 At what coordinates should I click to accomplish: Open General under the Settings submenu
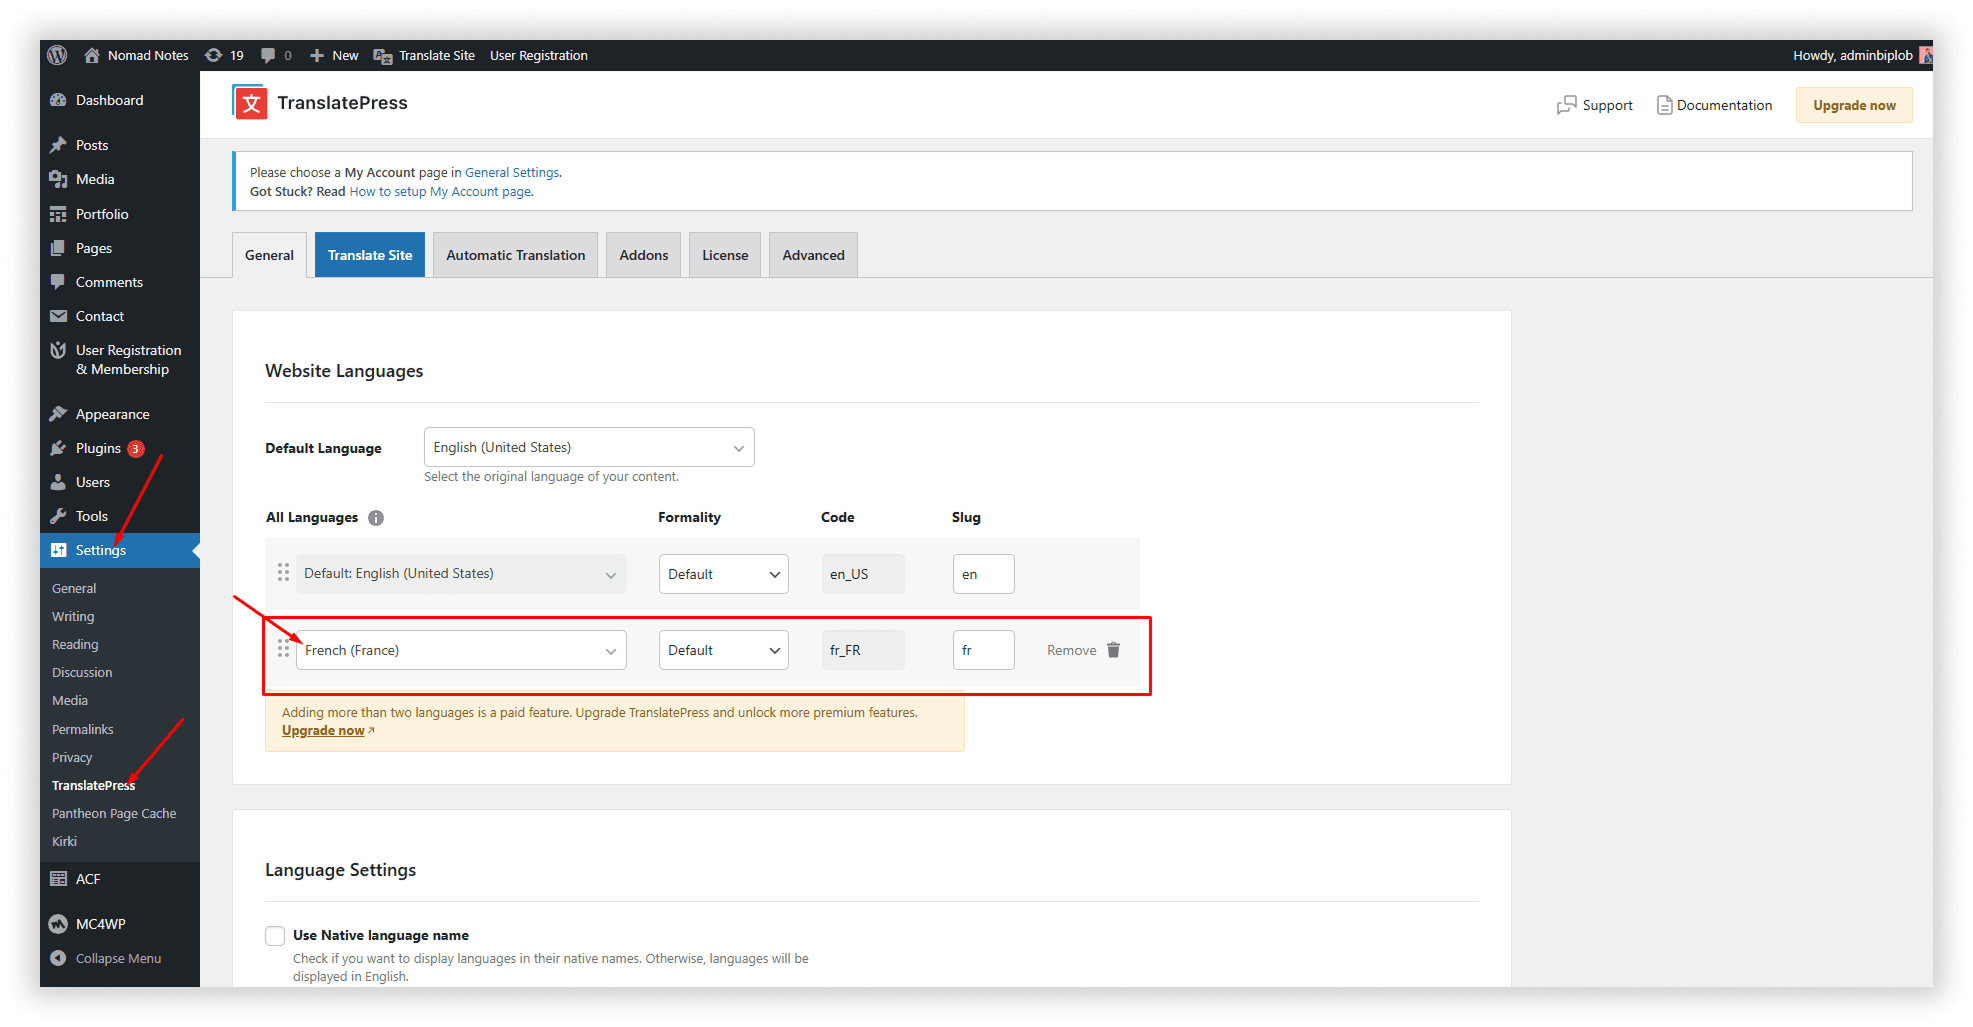point(74,589)
